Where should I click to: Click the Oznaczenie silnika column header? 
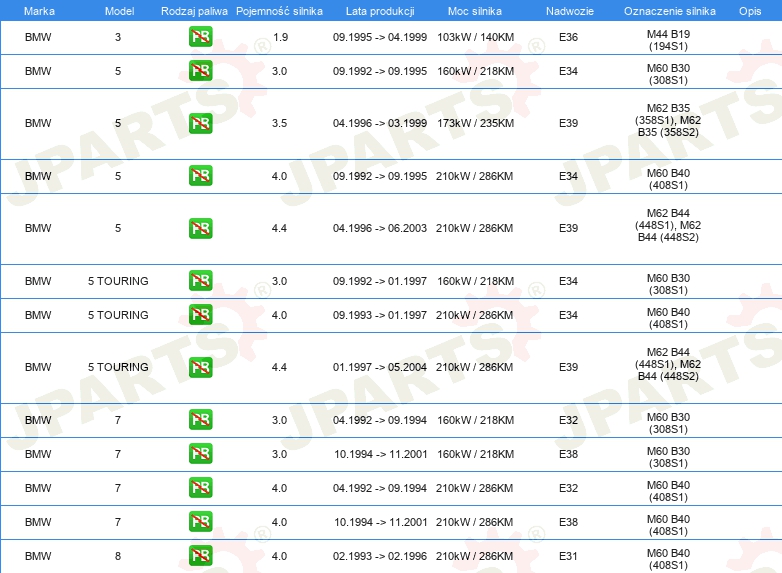670,11
